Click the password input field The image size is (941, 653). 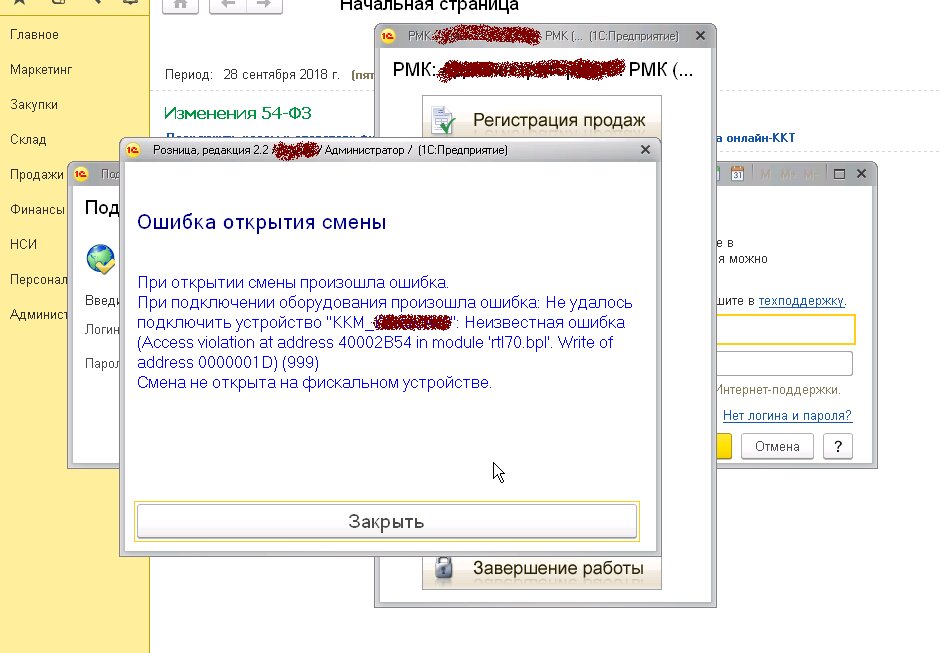(784, 363)
